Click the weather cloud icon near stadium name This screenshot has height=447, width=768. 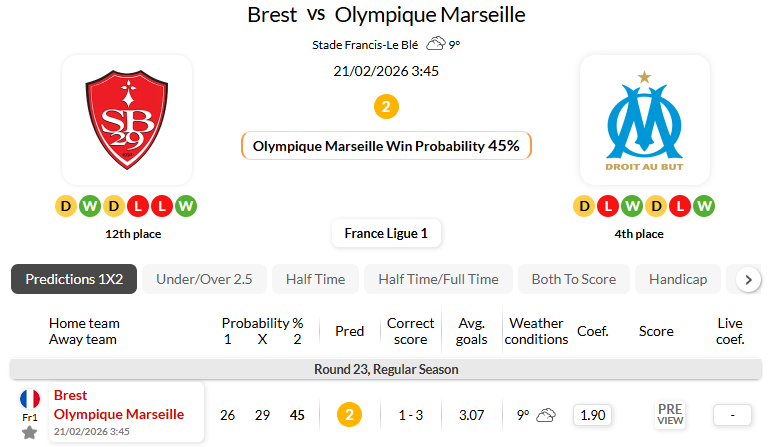pyautogui.click(x=435, y=44)
